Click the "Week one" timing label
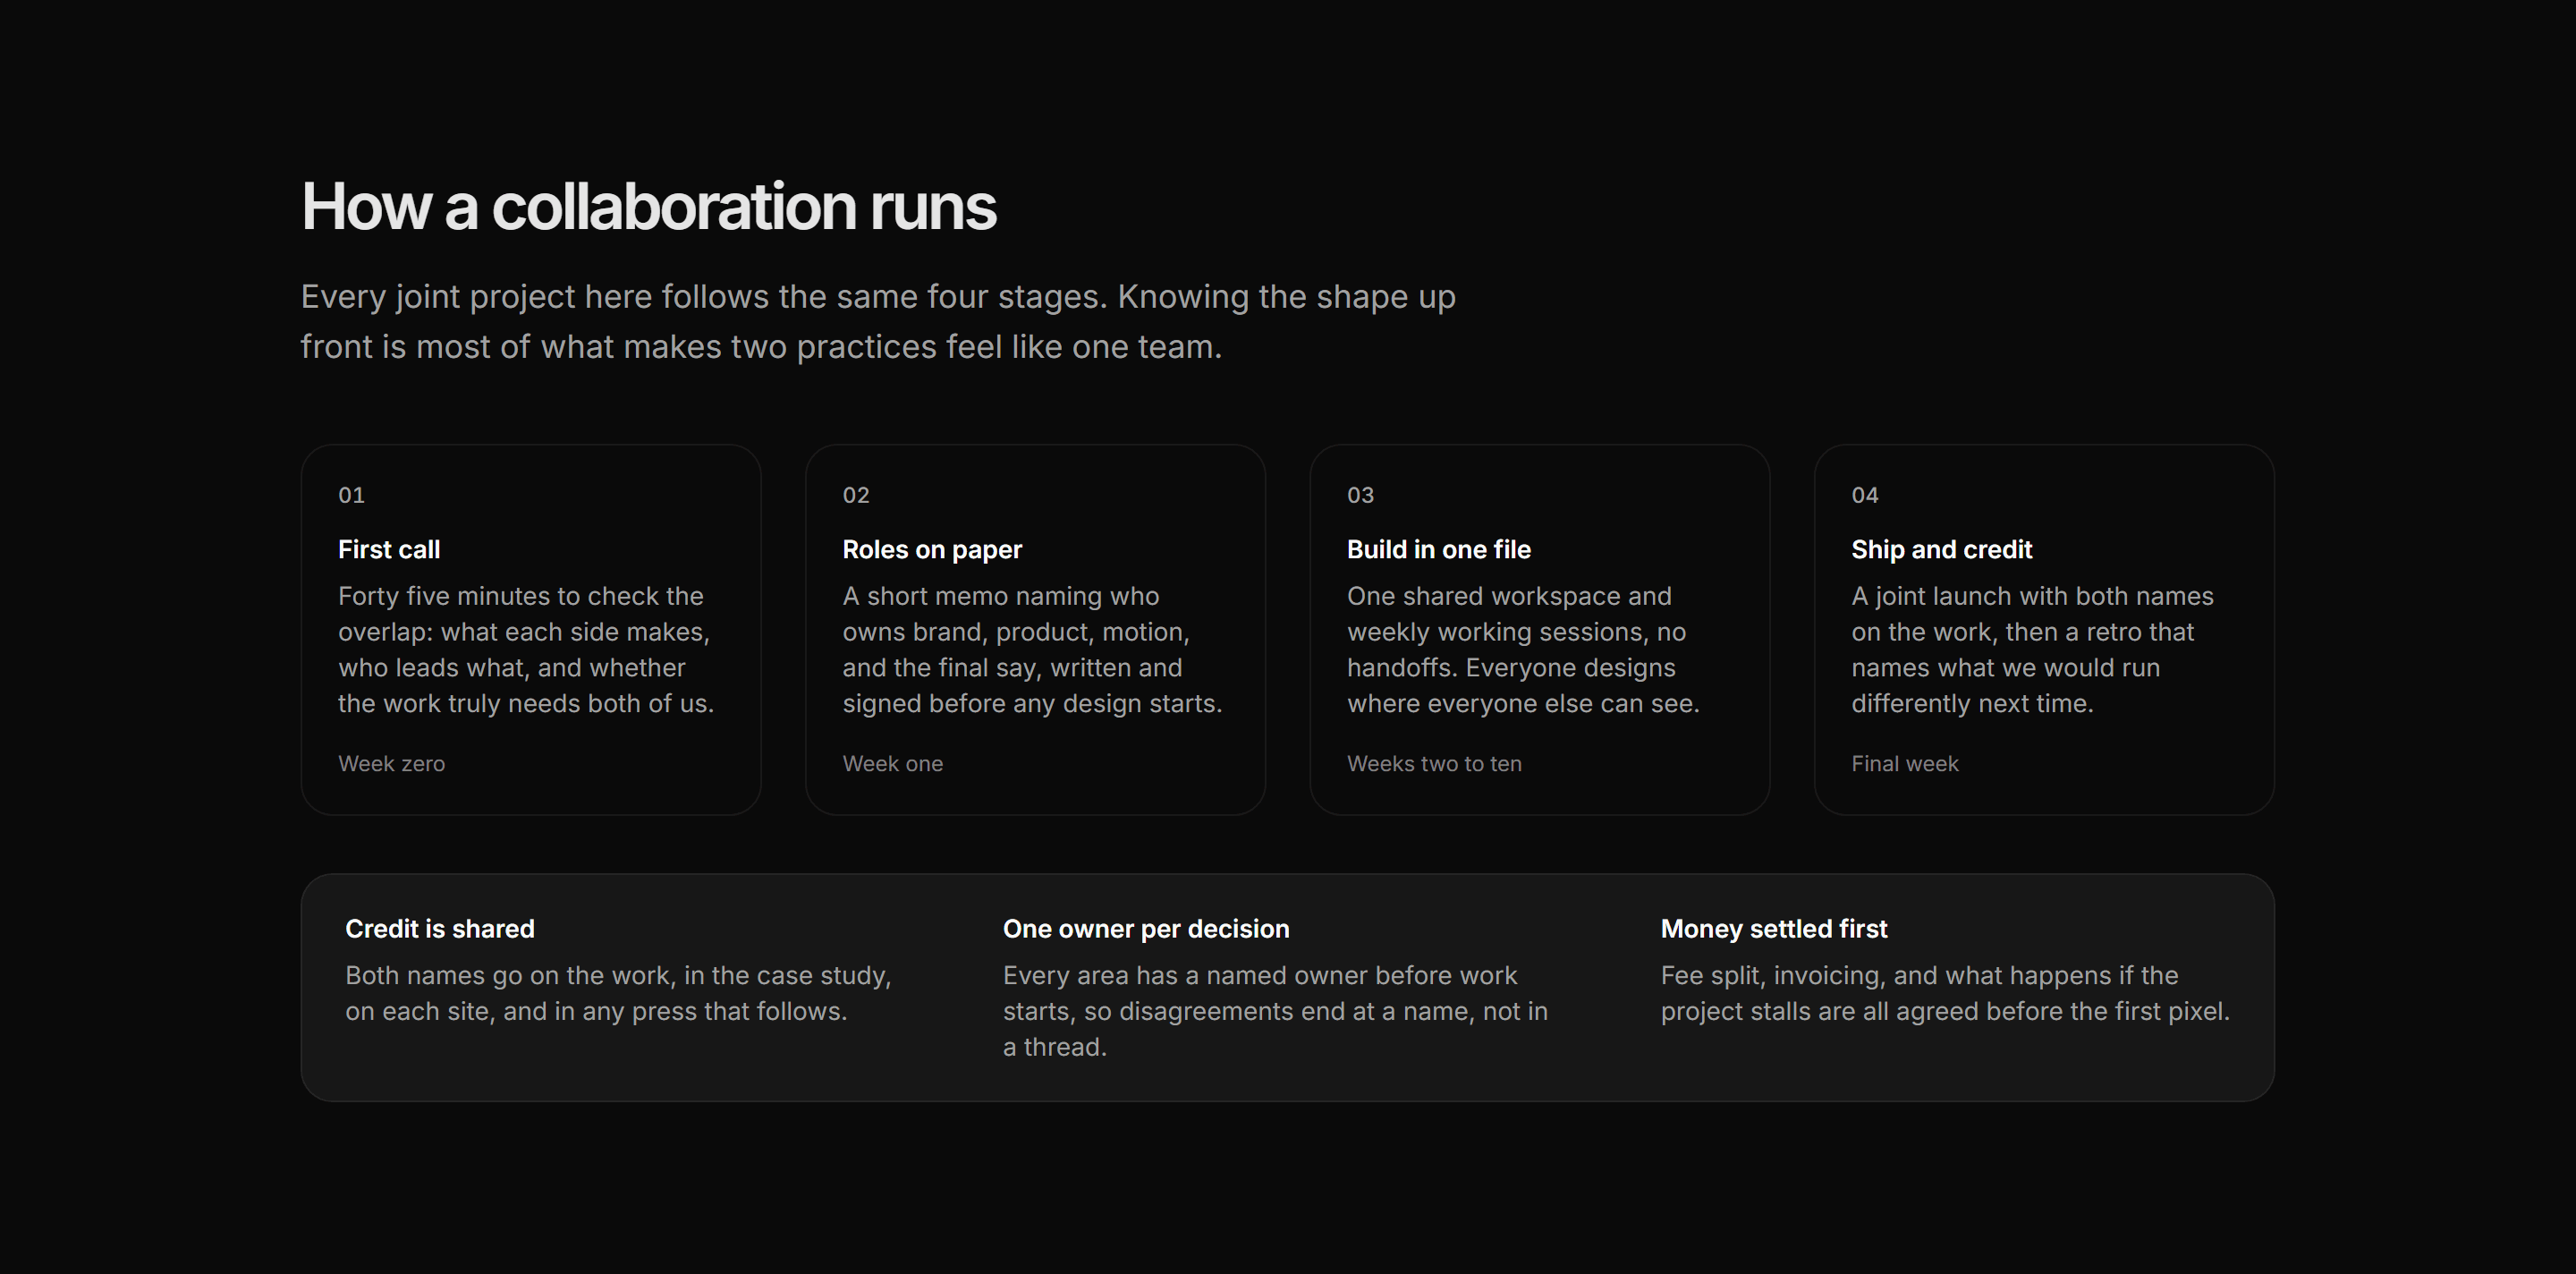 click(892, 763)
